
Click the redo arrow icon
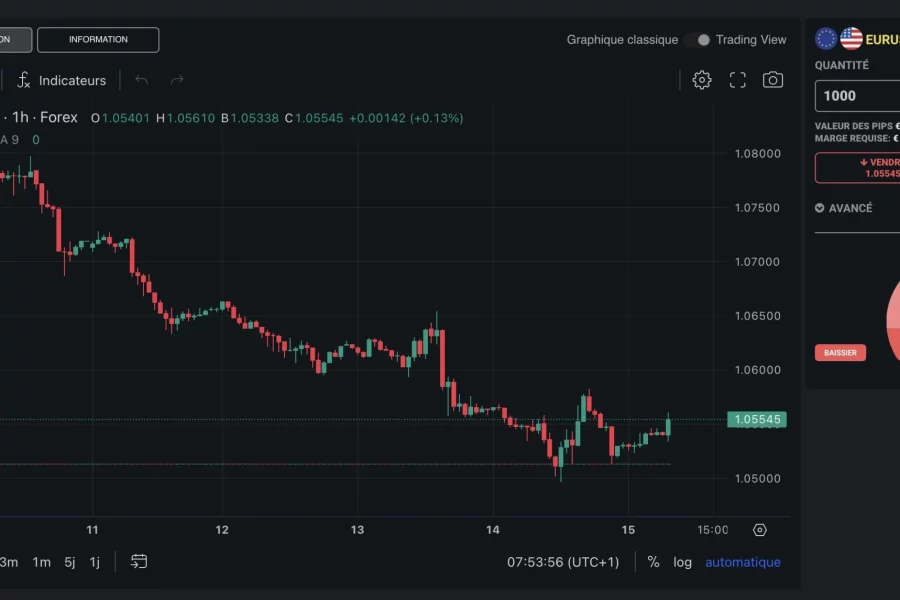click(x=177, y=80)
